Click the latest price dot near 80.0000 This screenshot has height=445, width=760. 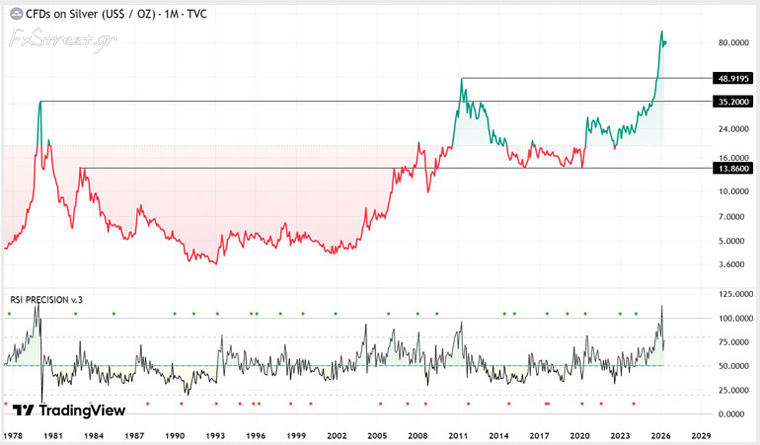click(x=665, y=43)
